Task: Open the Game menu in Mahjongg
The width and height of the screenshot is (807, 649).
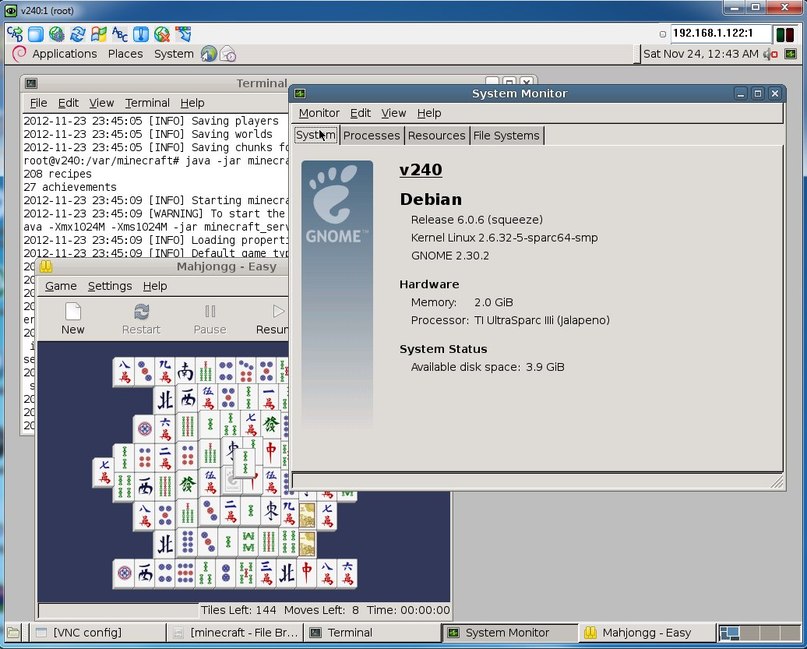Action: click(60, 286)
